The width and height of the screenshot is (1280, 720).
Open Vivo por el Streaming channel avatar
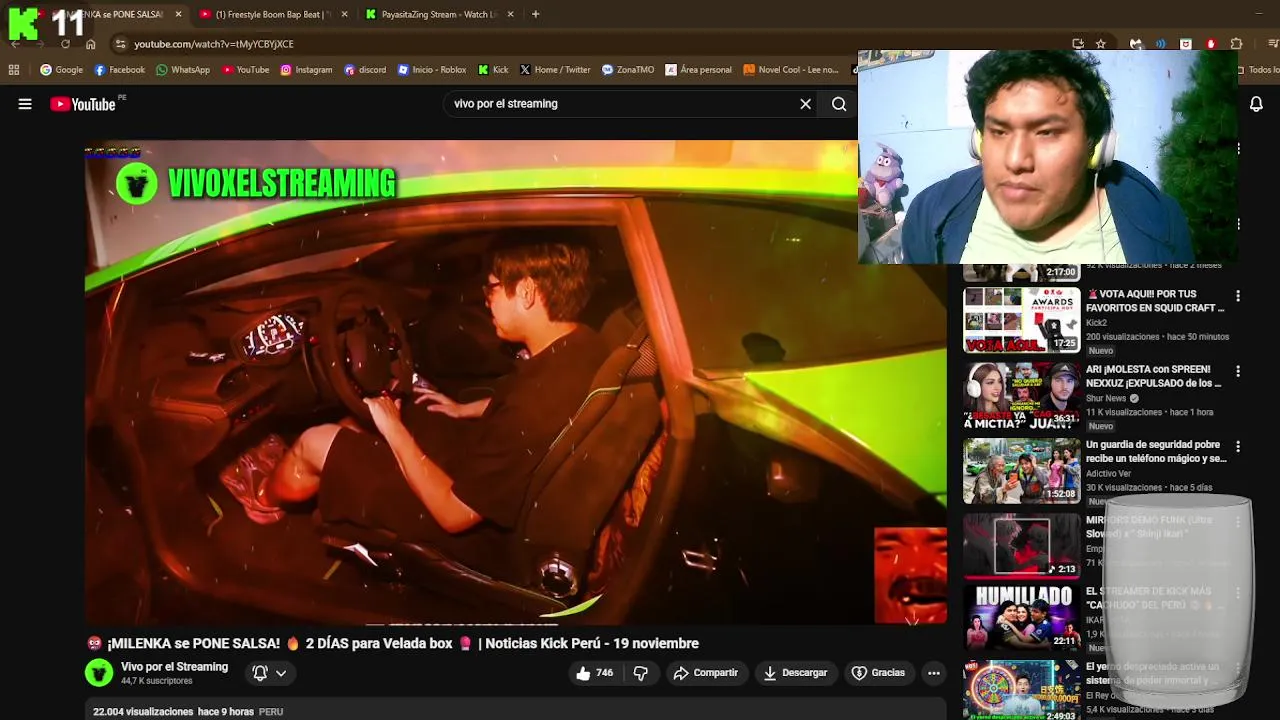click(x=99, y=673)
